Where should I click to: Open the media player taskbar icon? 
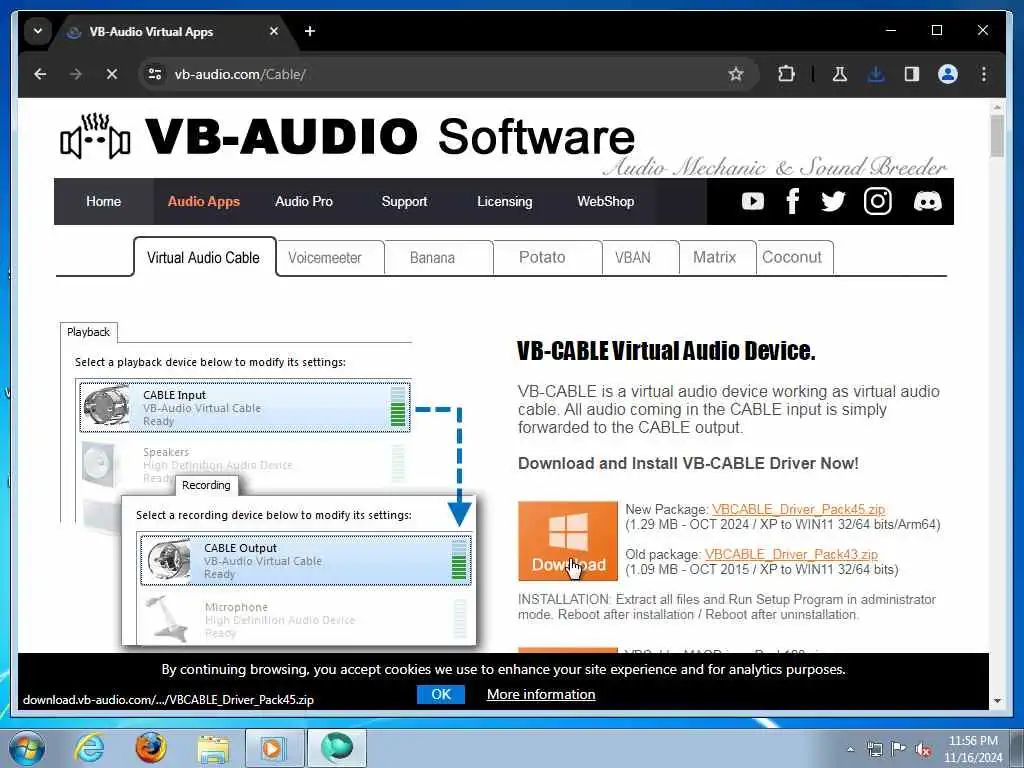tap(274, 748)
